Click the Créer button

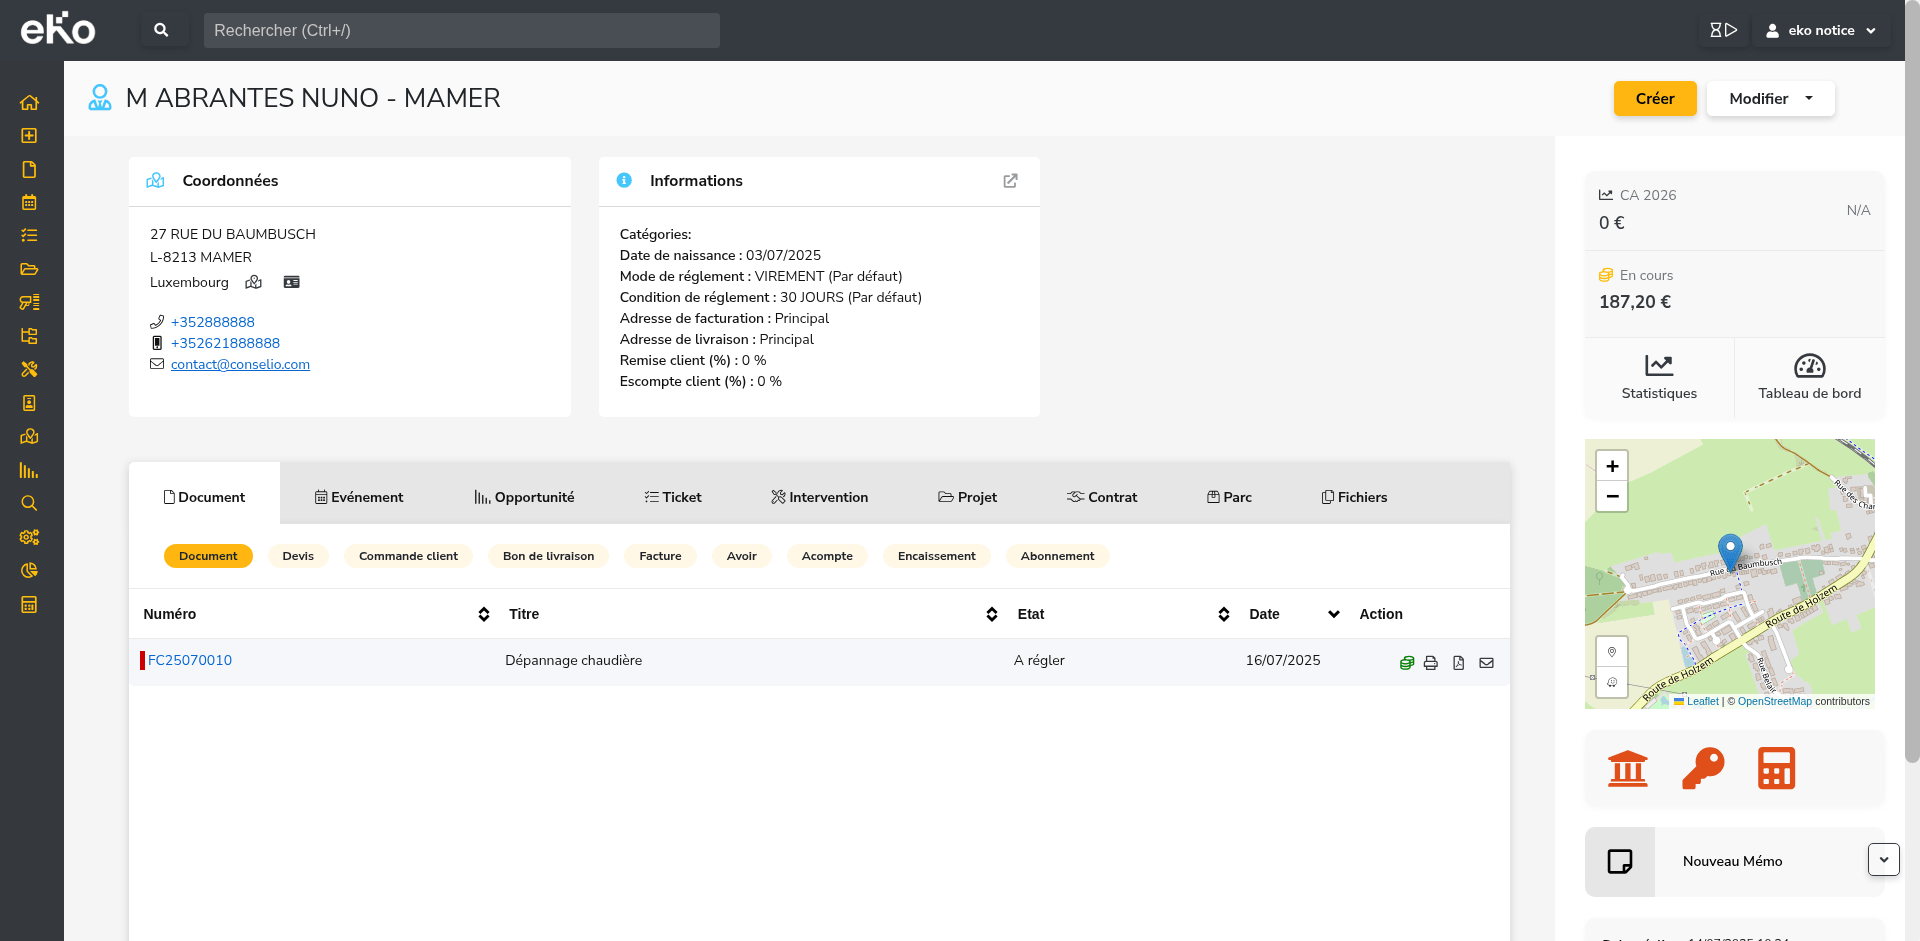click(x=1654, y=98)
